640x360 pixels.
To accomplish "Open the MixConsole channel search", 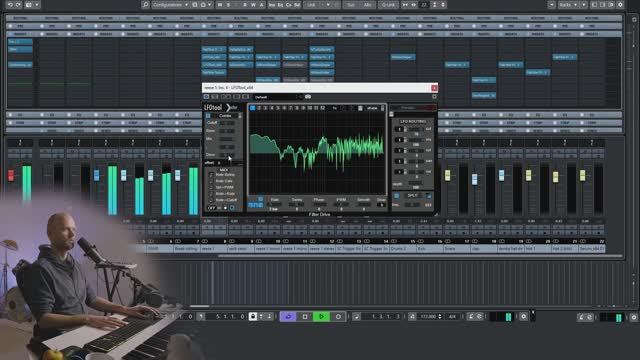I will click(145, 4).
